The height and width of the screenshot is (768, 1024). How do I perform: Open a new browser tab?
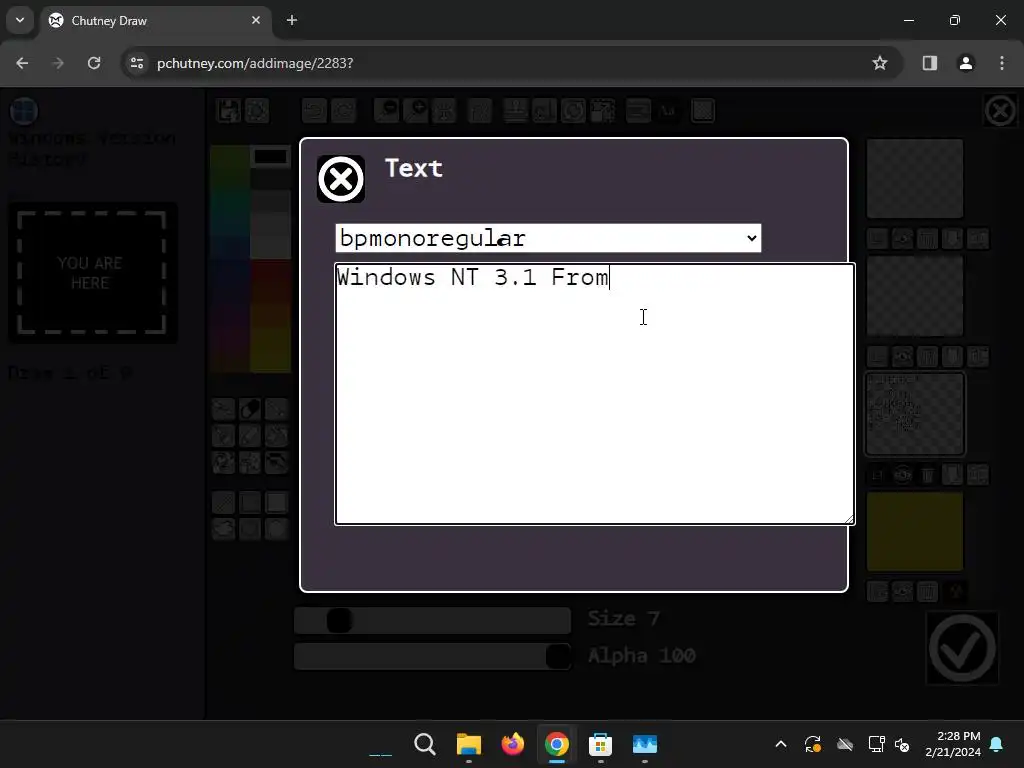(292, 20)
